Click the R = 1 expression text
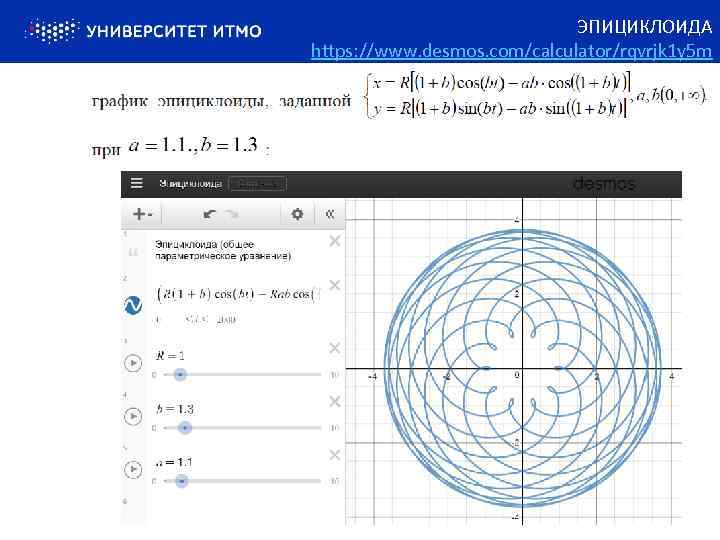The width and height of the screenshot is (720, 540). point(170,355)
